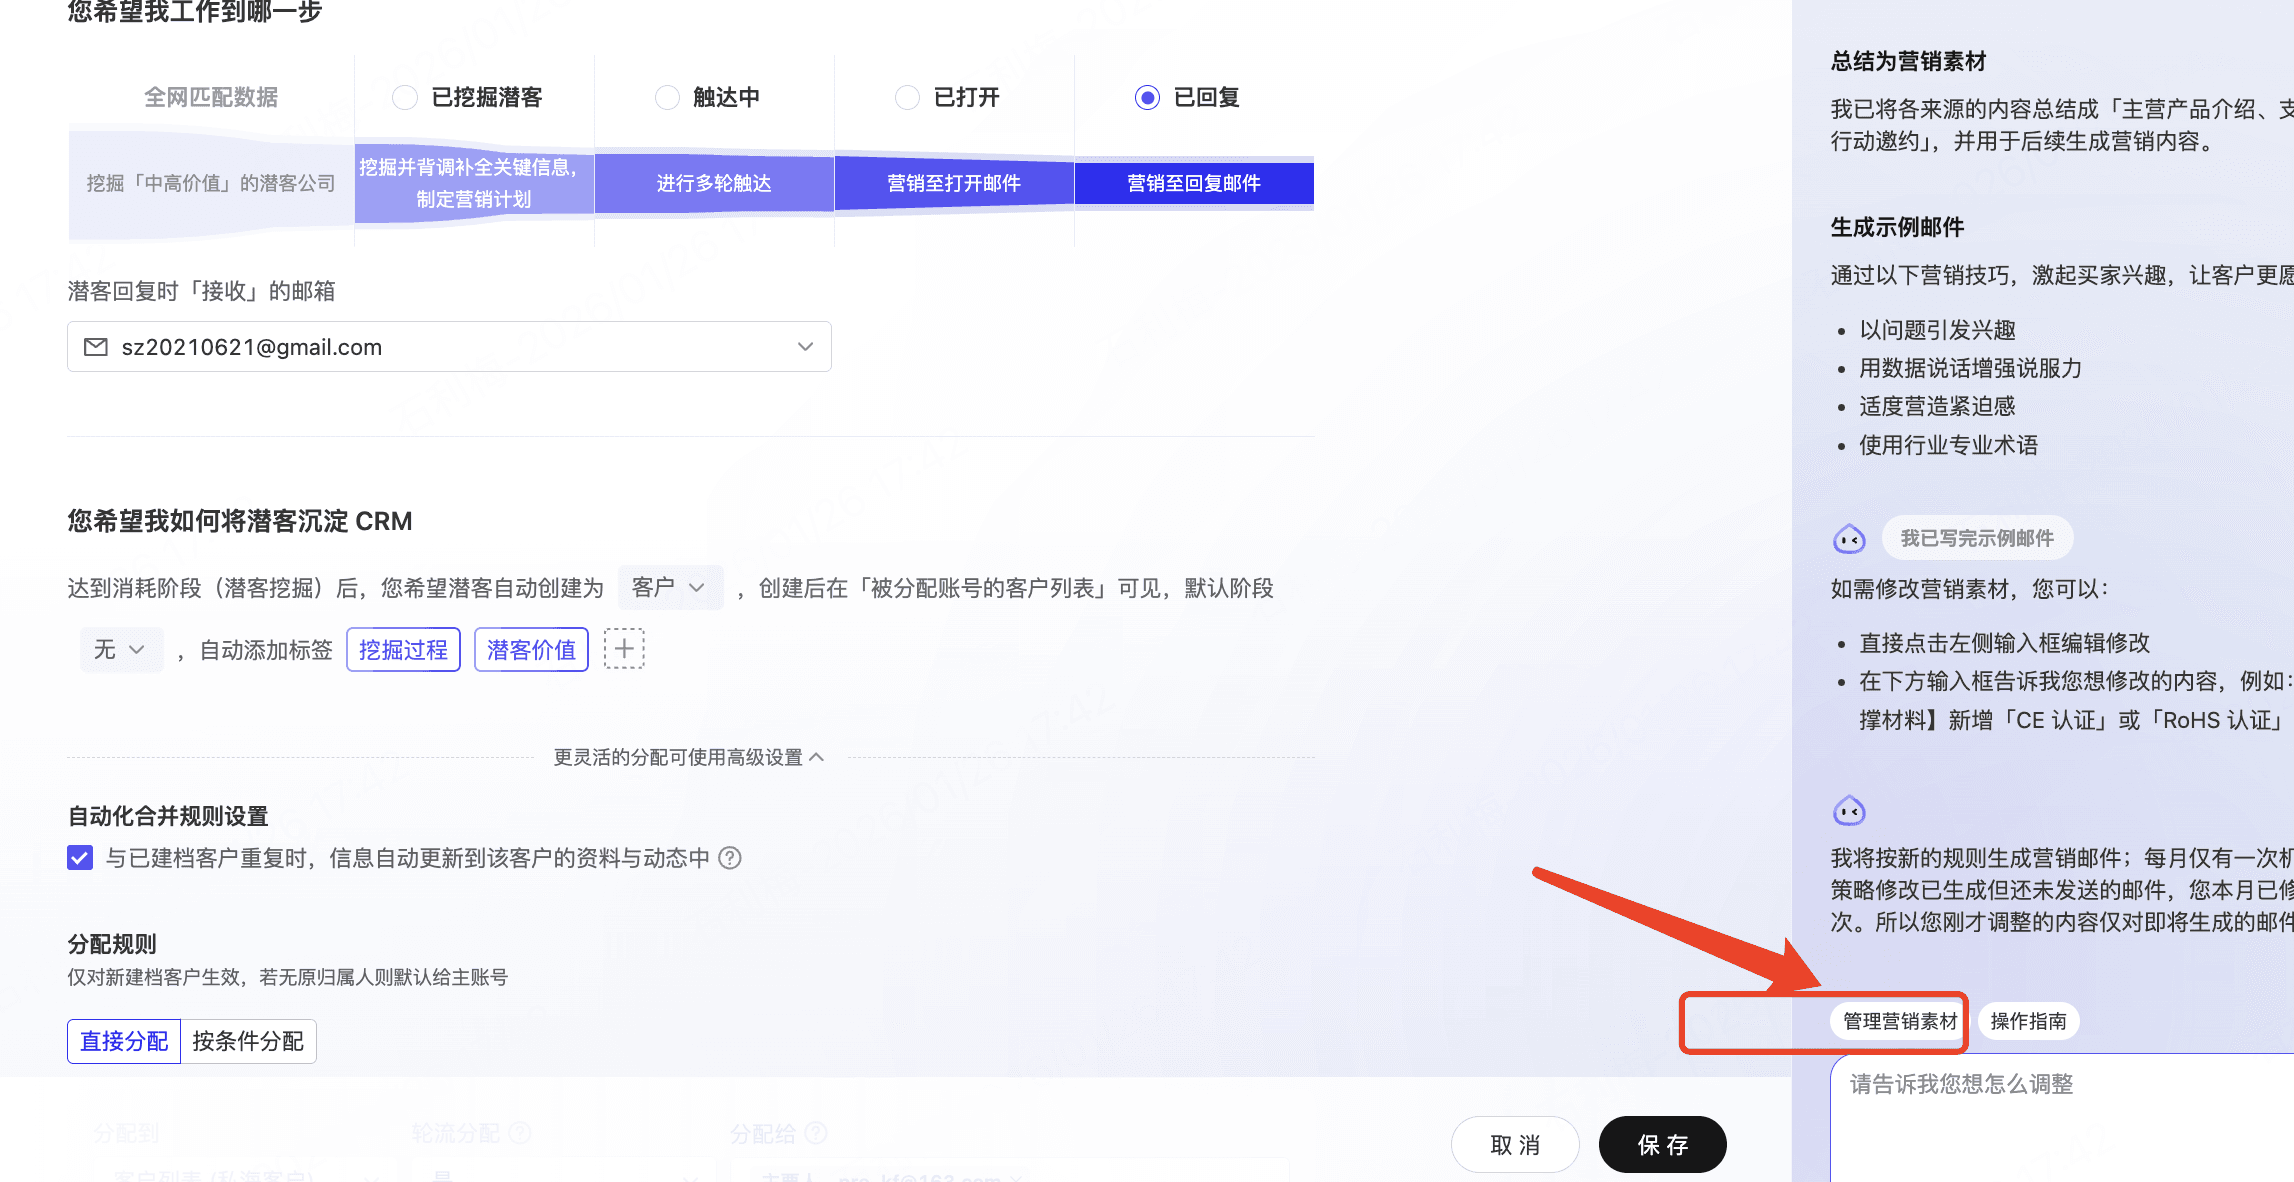This screenshot has height=1182, width=2294.
Task: Open the 无 default stage dropdown
Action: (x=121, y=650)
